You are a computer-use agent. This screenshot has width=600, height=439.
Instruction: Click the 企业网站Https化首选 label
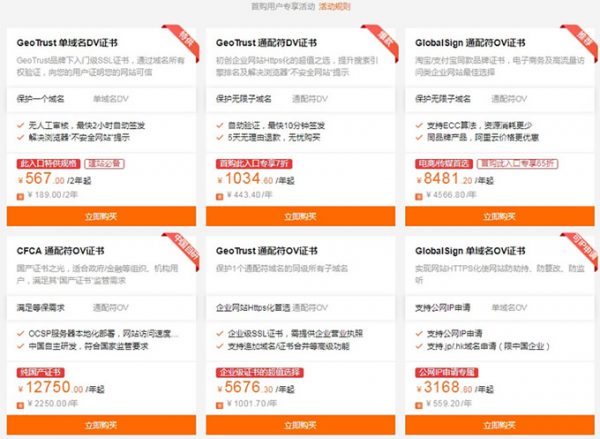tap(253, 308)
